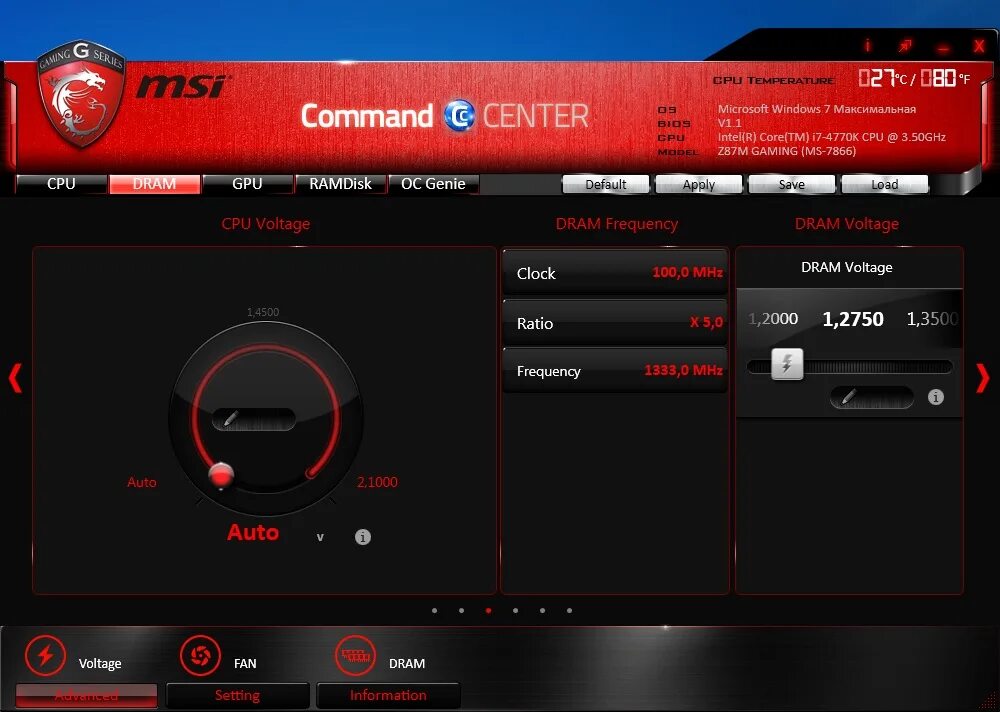
Task: Click the Z87M GAMING model text
Action: [x=786, y=151]
